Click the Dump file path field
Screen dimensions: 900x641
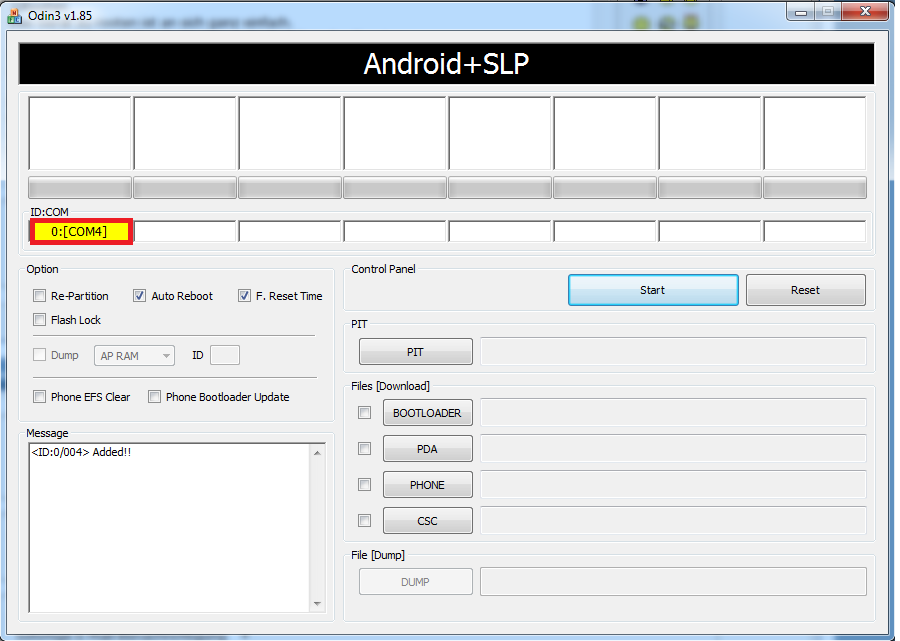[x=673, y=582]
